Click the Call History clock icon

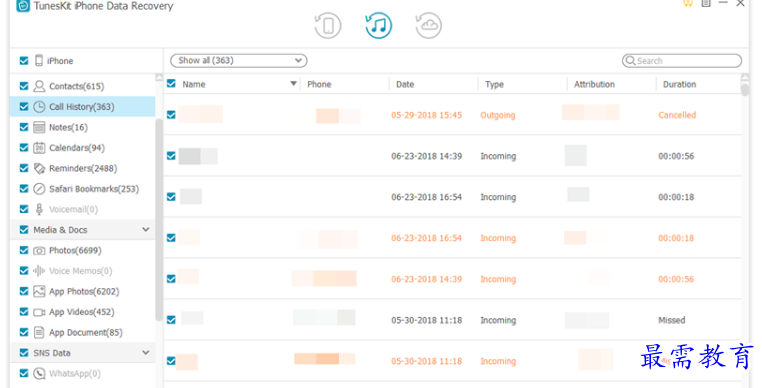click(39, 107)
